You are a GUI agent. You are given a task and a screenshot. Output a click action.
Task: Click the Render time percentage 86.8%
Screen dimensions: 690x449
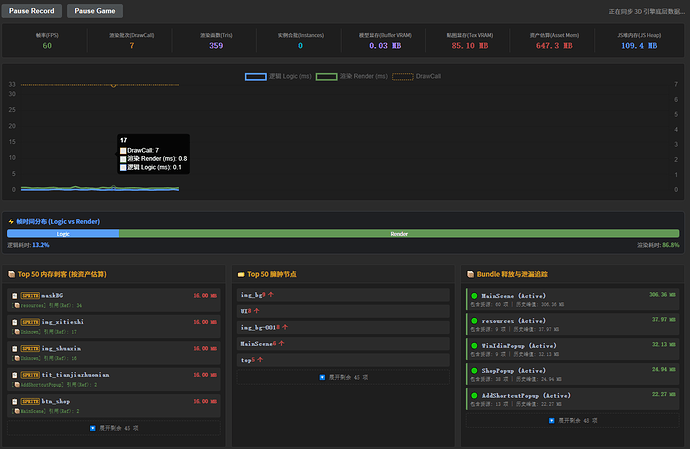pyautogui.click(x=671, y=245)
